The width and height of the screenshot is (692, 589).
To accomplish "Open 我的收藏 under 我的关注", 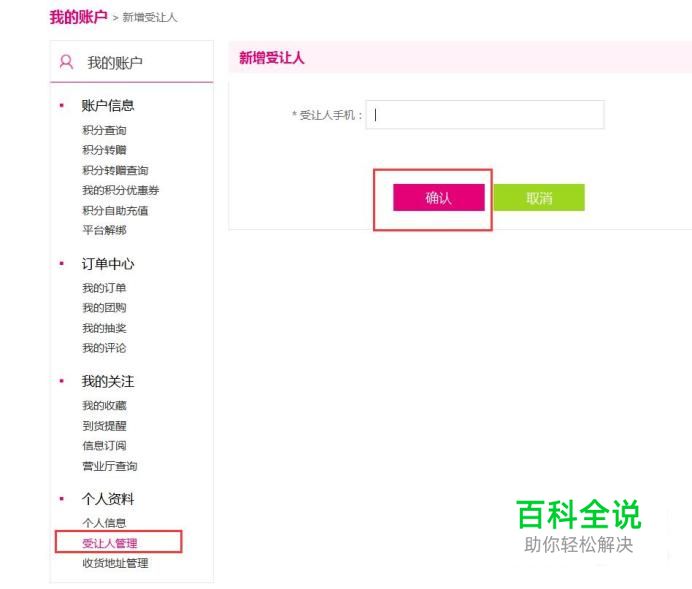I will point(104,405).
